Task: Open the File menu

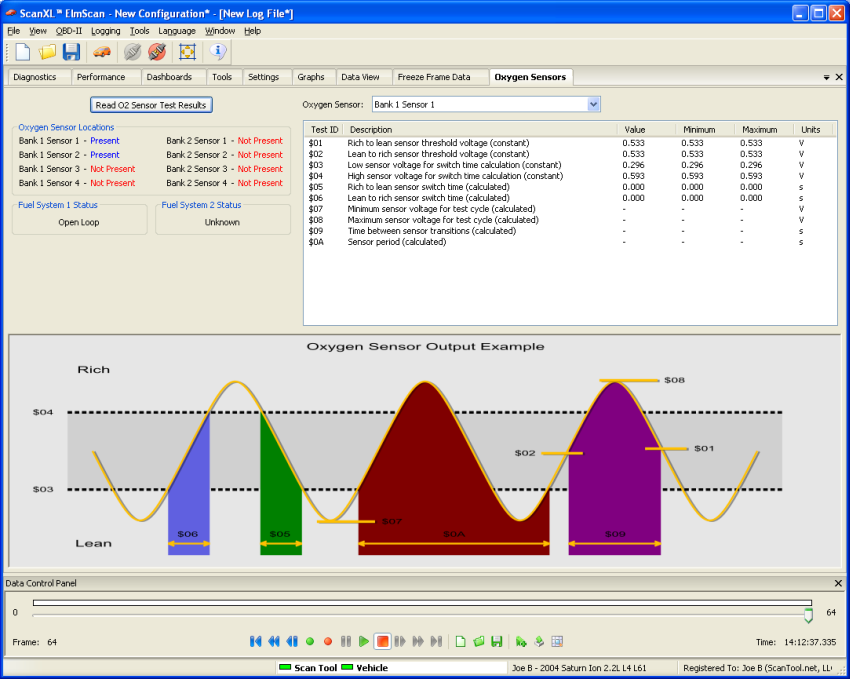Action: 14,31
